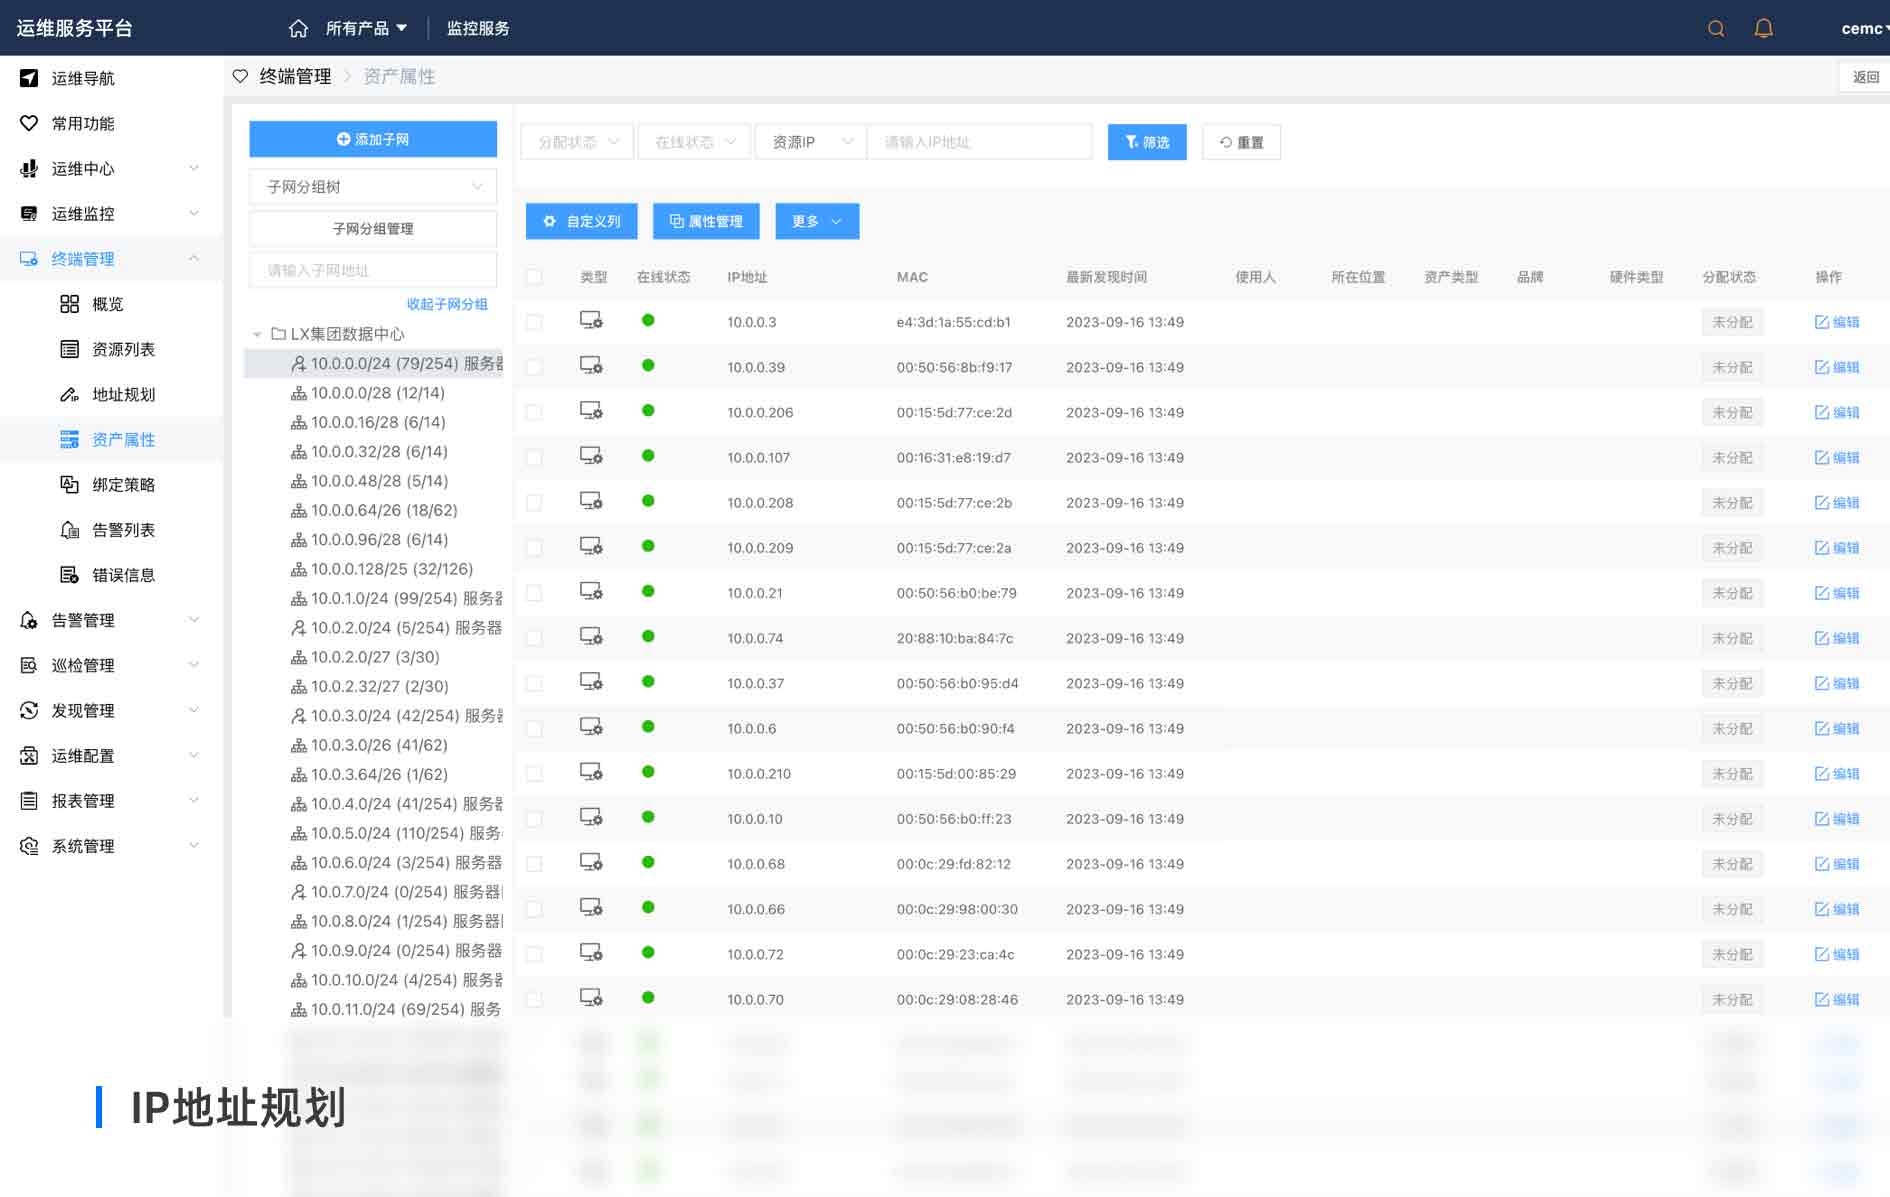Click the 自定义列 button

pyautogui.click(x=582, y=221)
